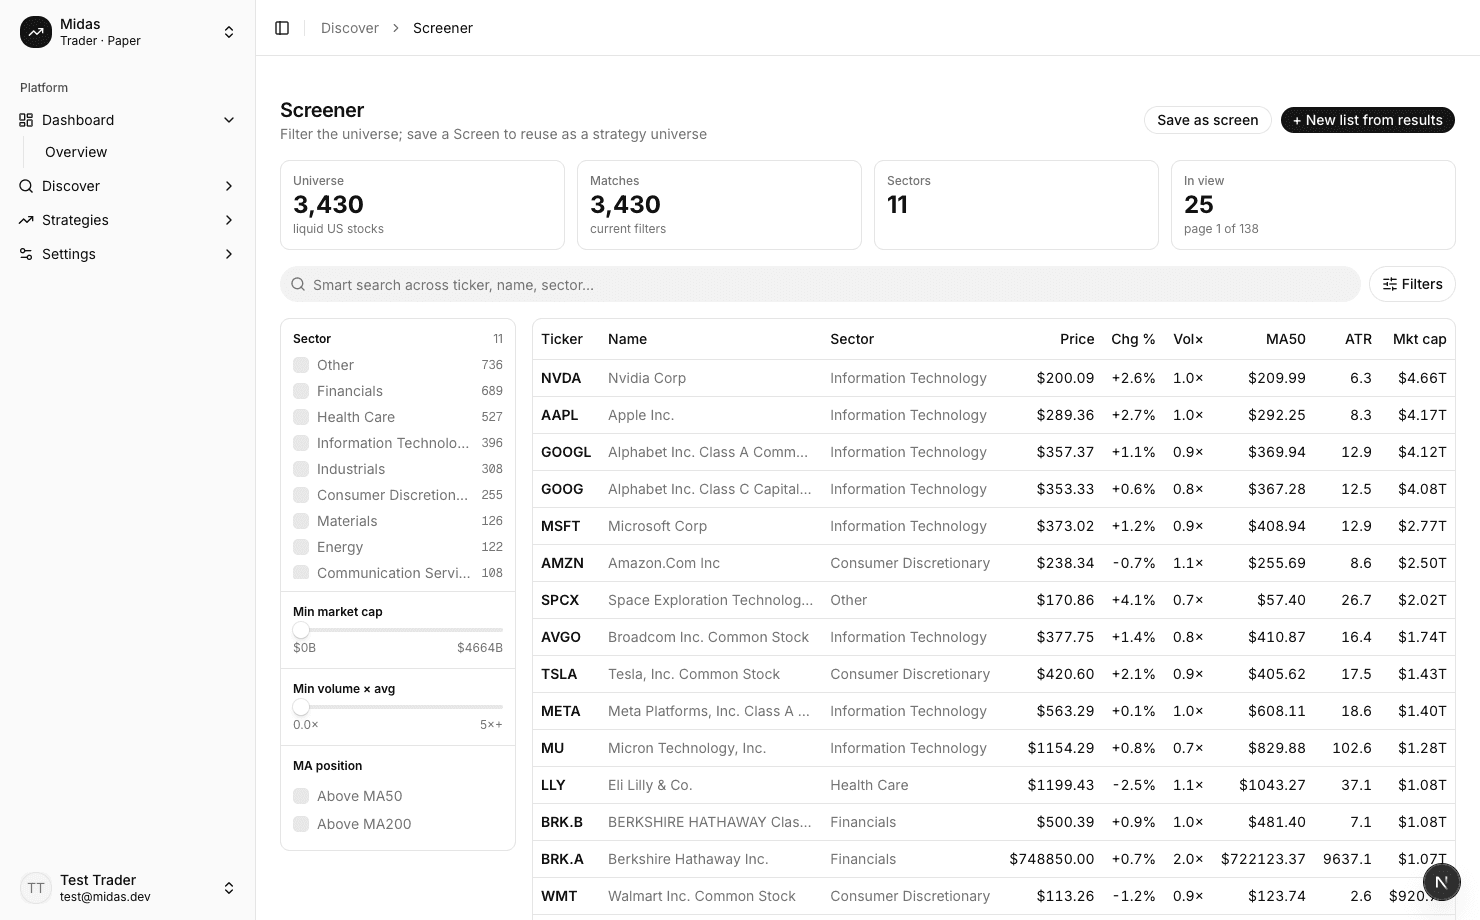Click the Matches 3,430 stat card

click(719, 205)
